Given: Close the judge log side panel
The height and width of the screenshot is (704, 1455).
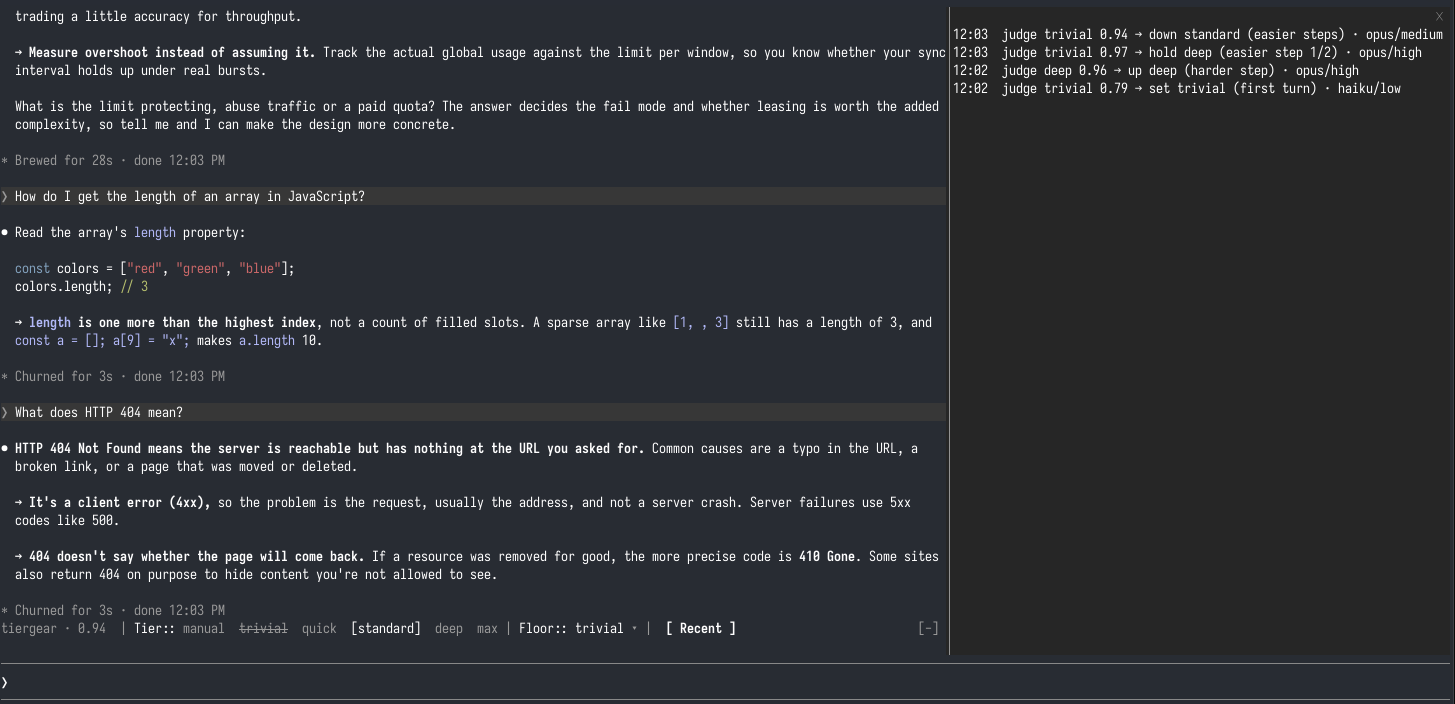Looking at the screenshot, I should pyautogui.click(x=1439, y=16).
